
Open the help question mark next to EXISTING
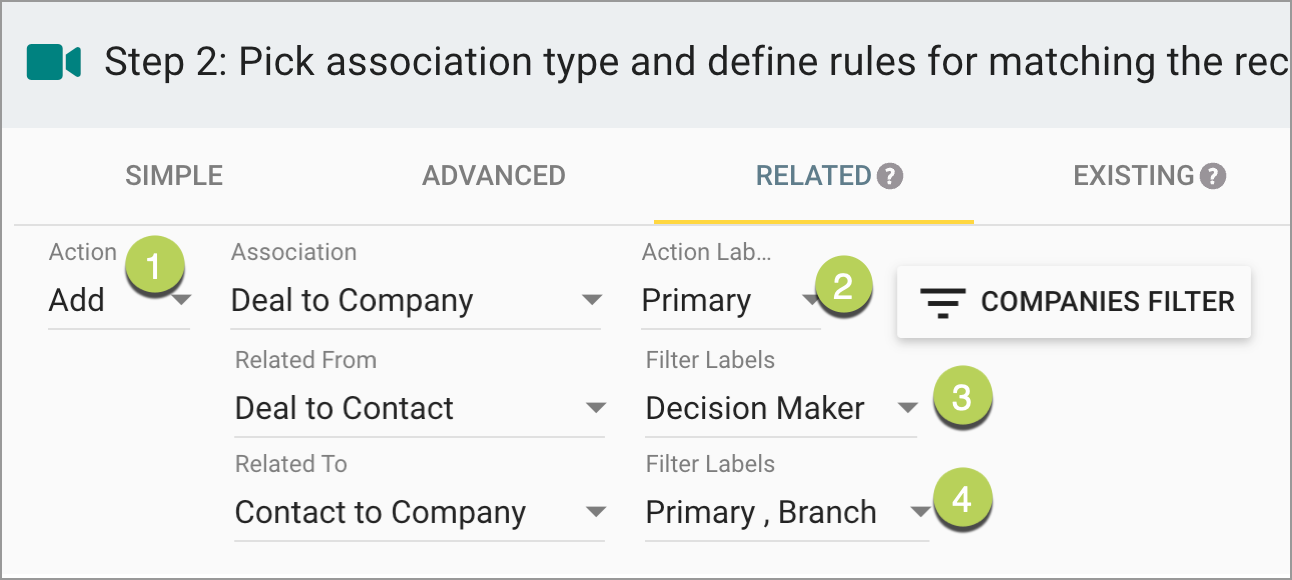click(1214, 175)
